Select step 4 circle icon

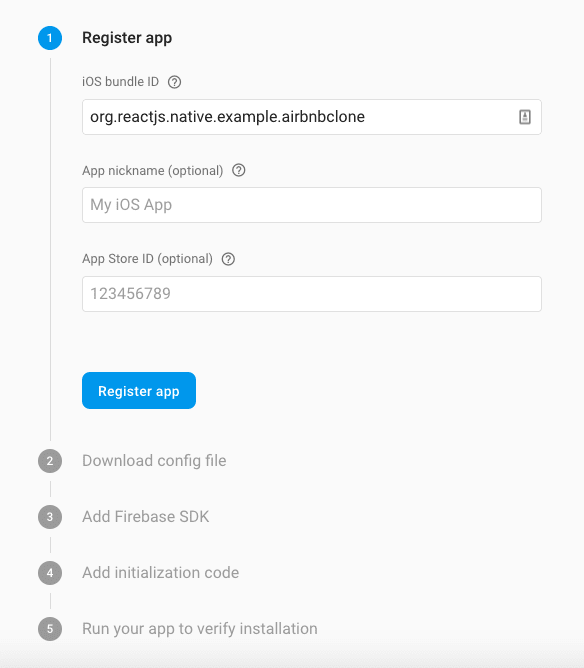(50, 573)
